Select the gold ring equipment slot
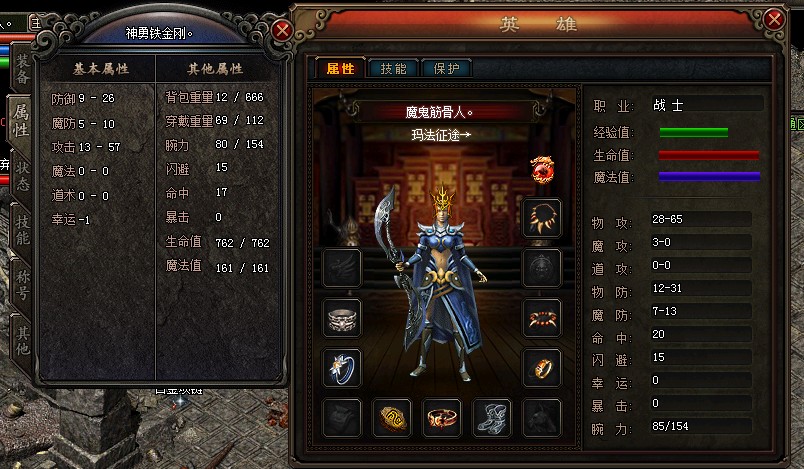 [542, 368]
